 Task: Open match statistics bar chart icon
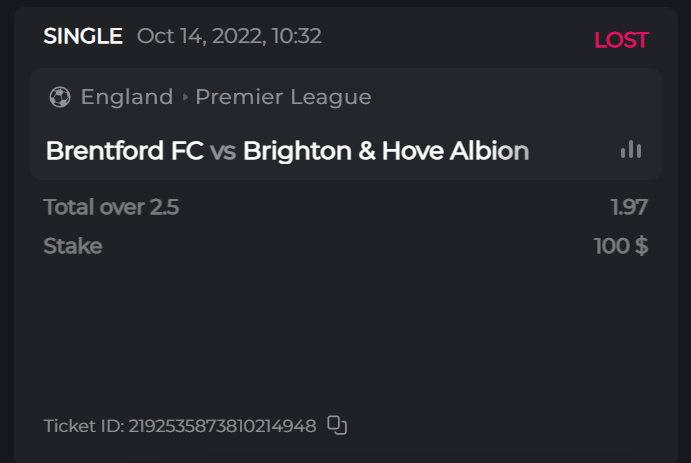[631, 150]
